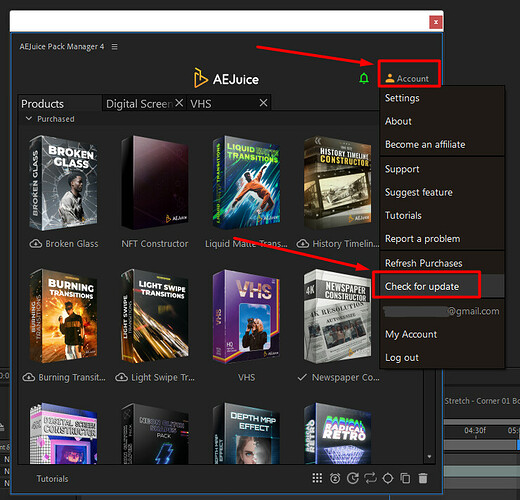The height and width of the screenshot is (500, 520).
Task: Click the clock refresh history icon
Action: pyautogui.click(x=353, y=479)
